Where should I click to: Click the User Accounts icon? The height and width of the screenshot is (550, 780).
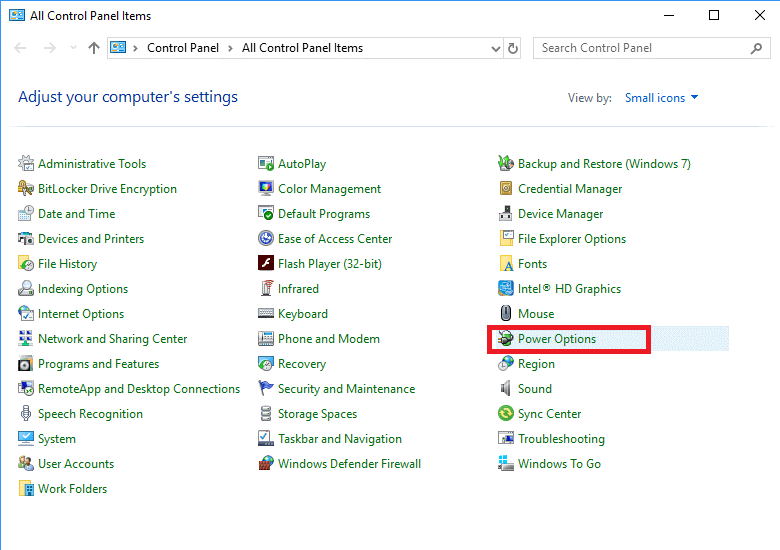point(26,463)
